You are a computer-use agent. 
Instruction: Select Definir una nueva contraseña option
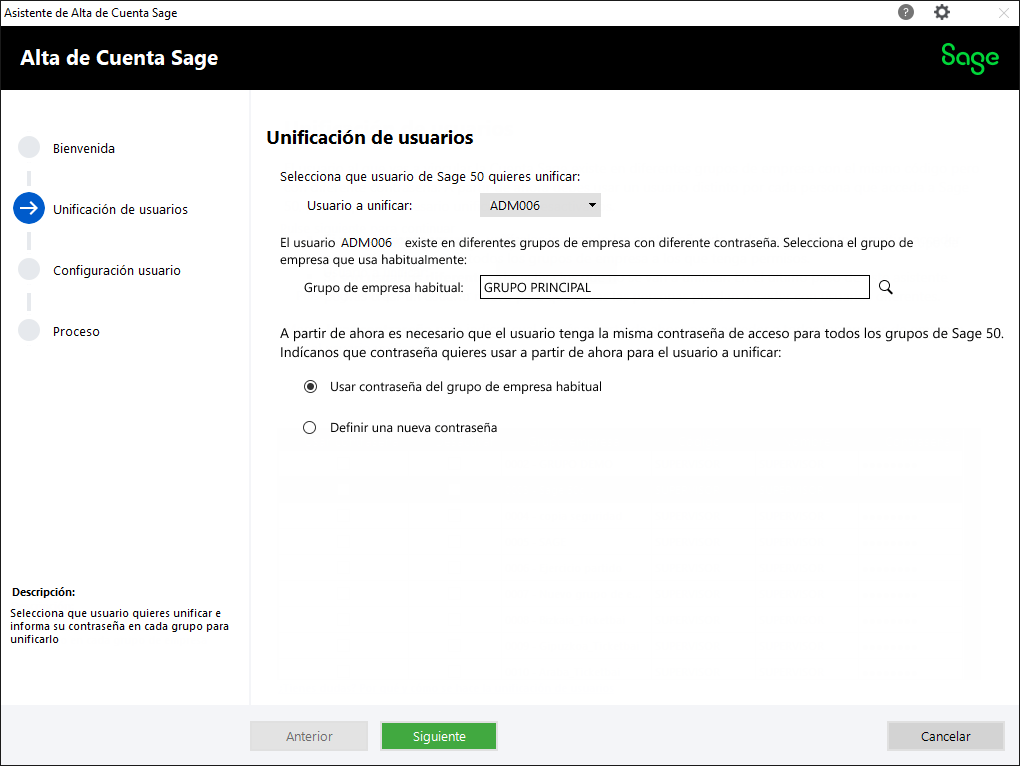(x=310, y=428)
